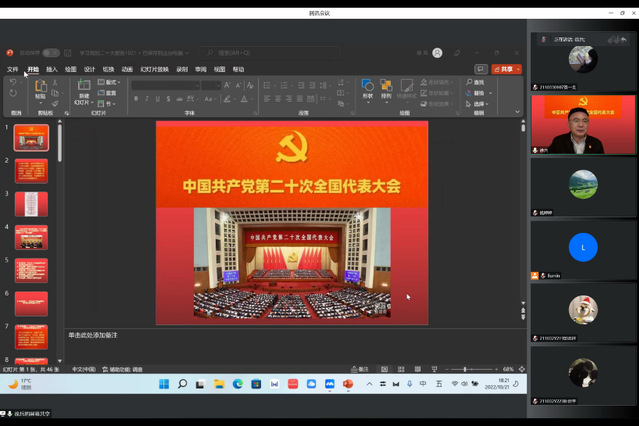This screenshot has width=639, height=426.
Task: Open the font size dropdown
Action: tap(218, 86)
